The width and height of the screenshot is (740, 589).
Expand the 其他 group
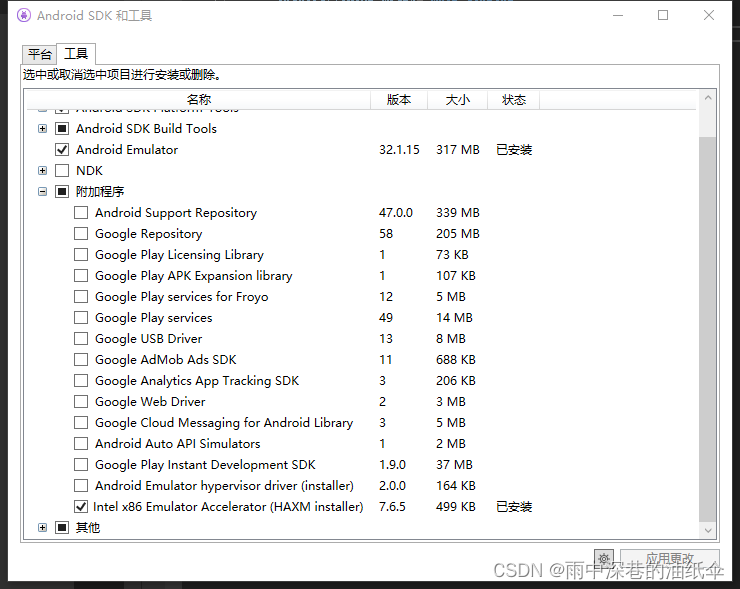42,528
